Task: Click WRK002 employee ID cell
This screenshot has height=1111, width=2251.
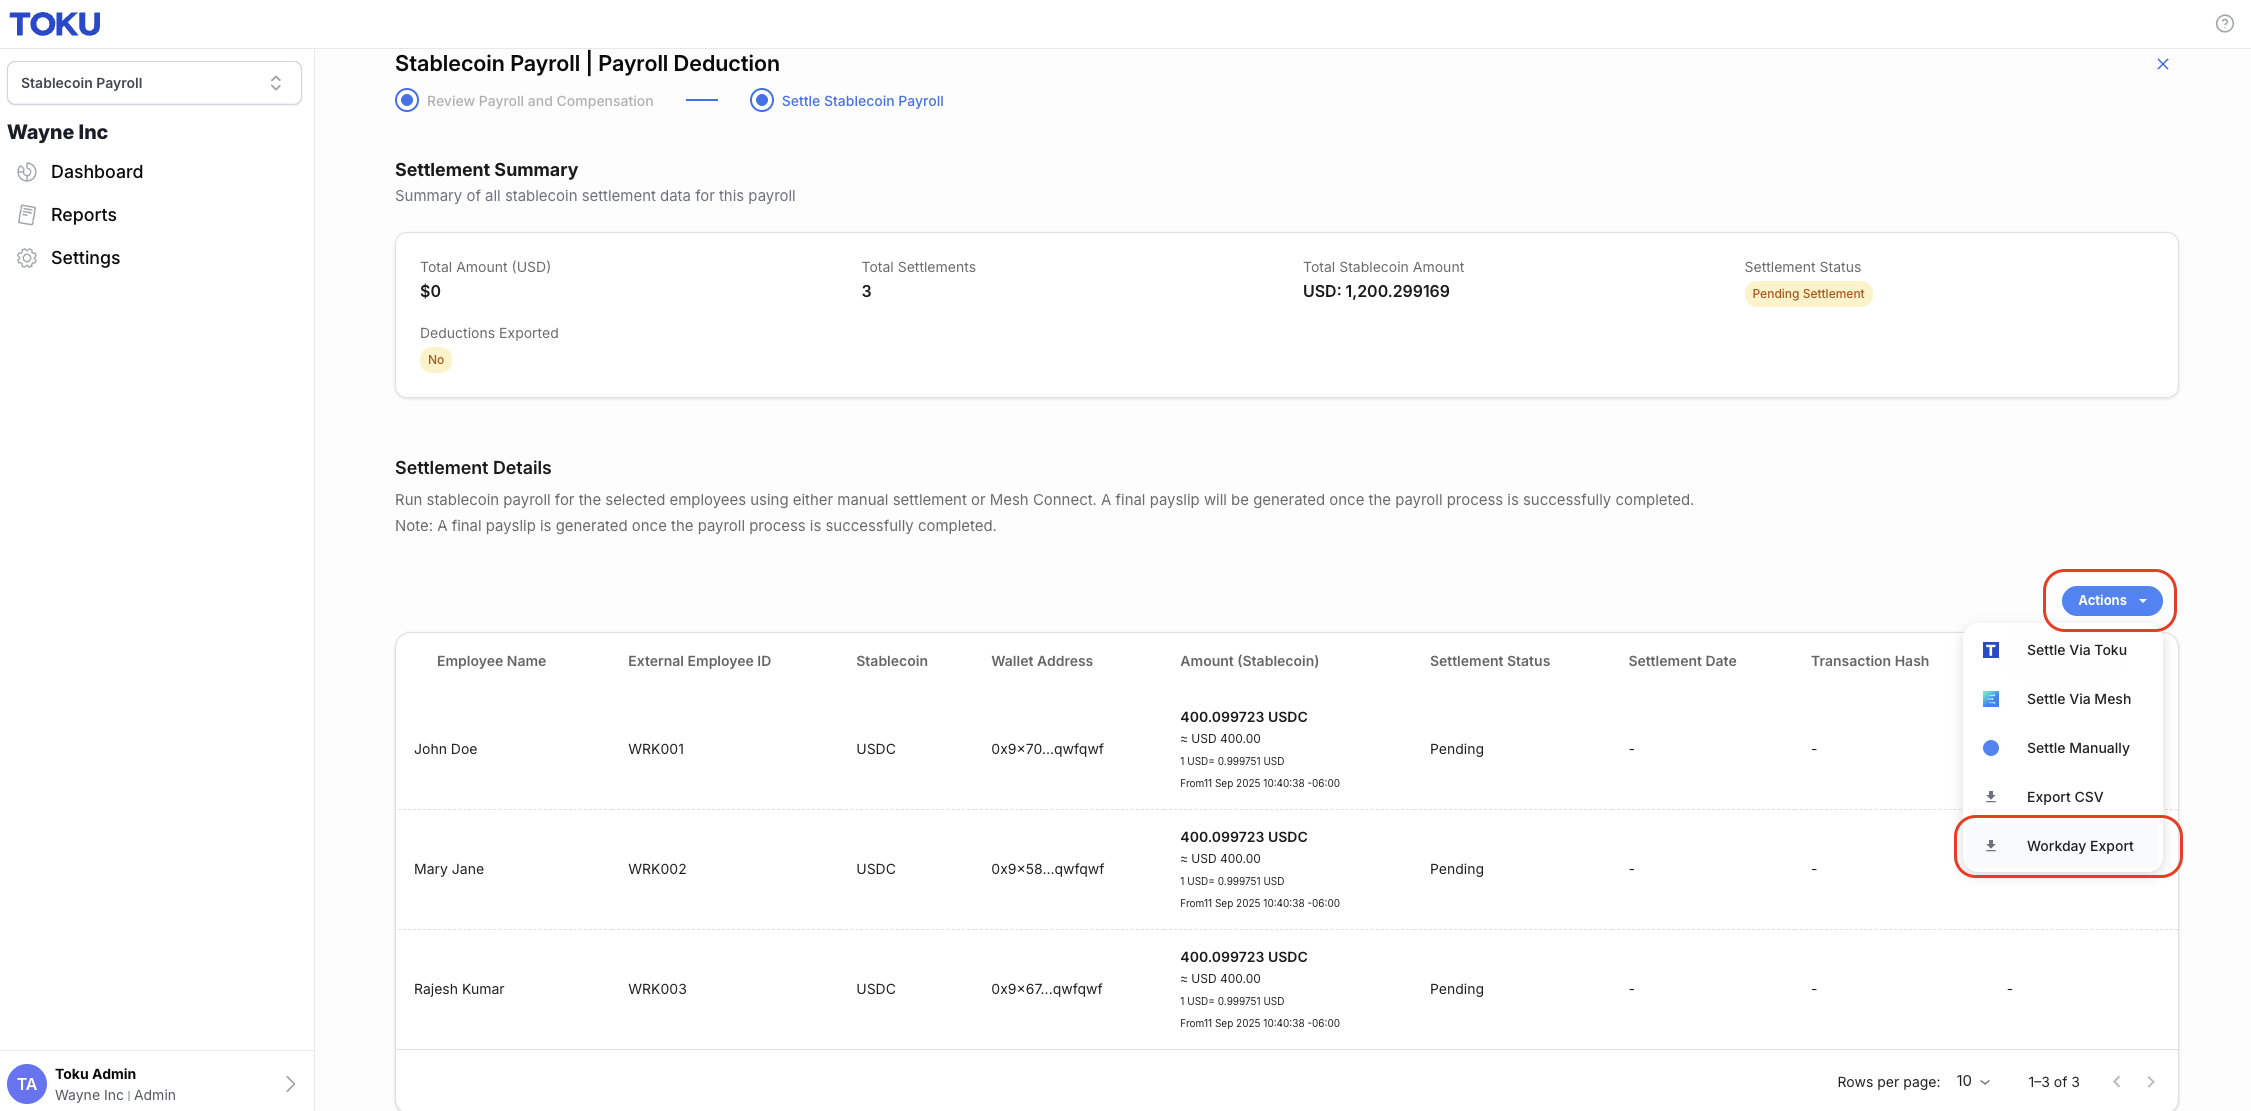Action: (x=657, y=869)
